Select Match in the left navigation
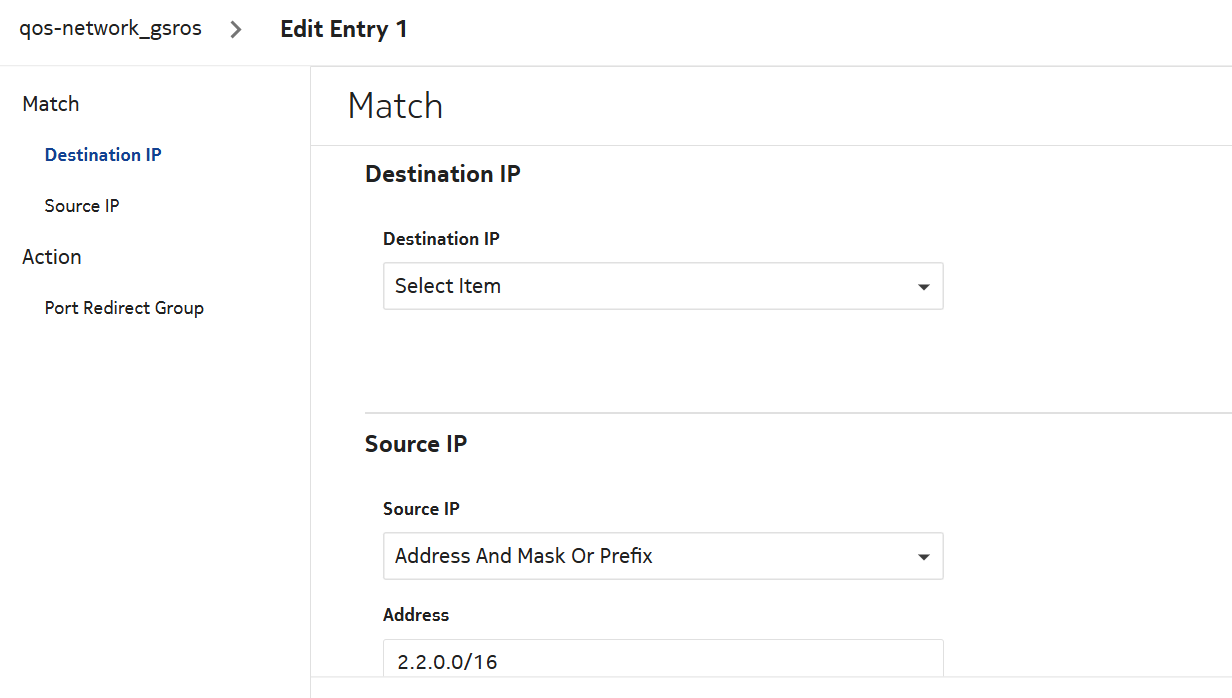 tap(51, 104)
